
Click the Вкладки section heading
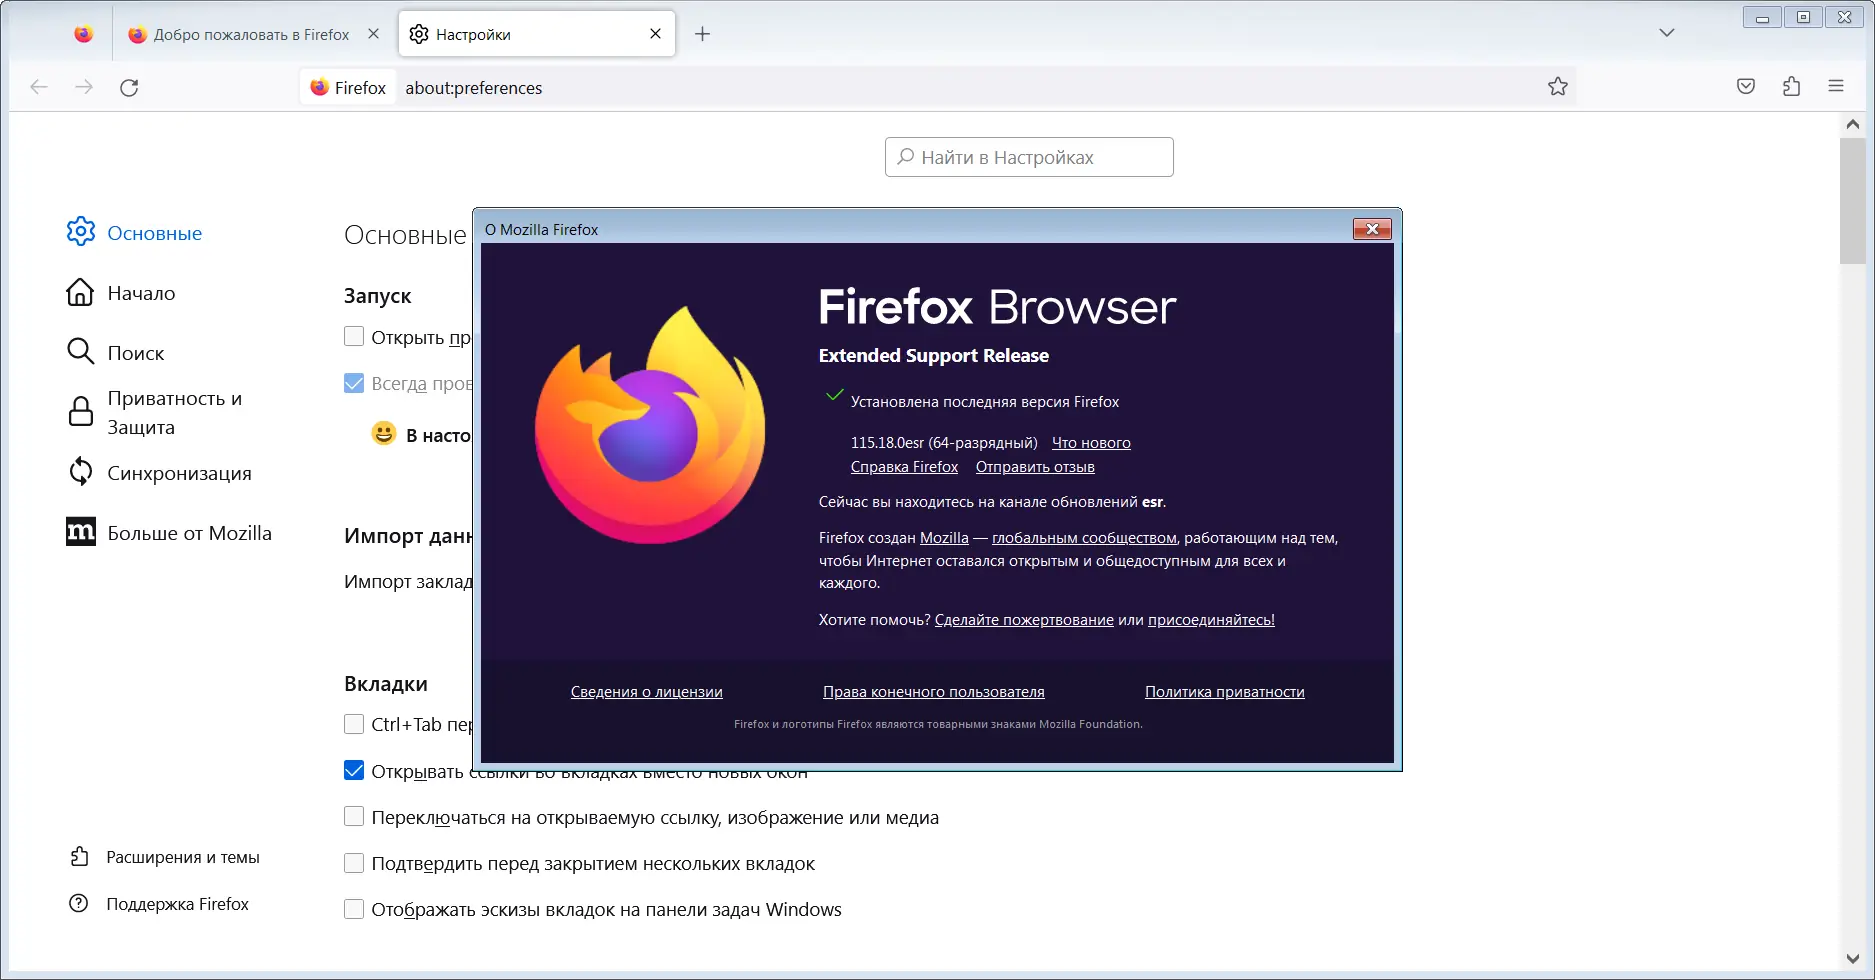click(x=386, y=684)
